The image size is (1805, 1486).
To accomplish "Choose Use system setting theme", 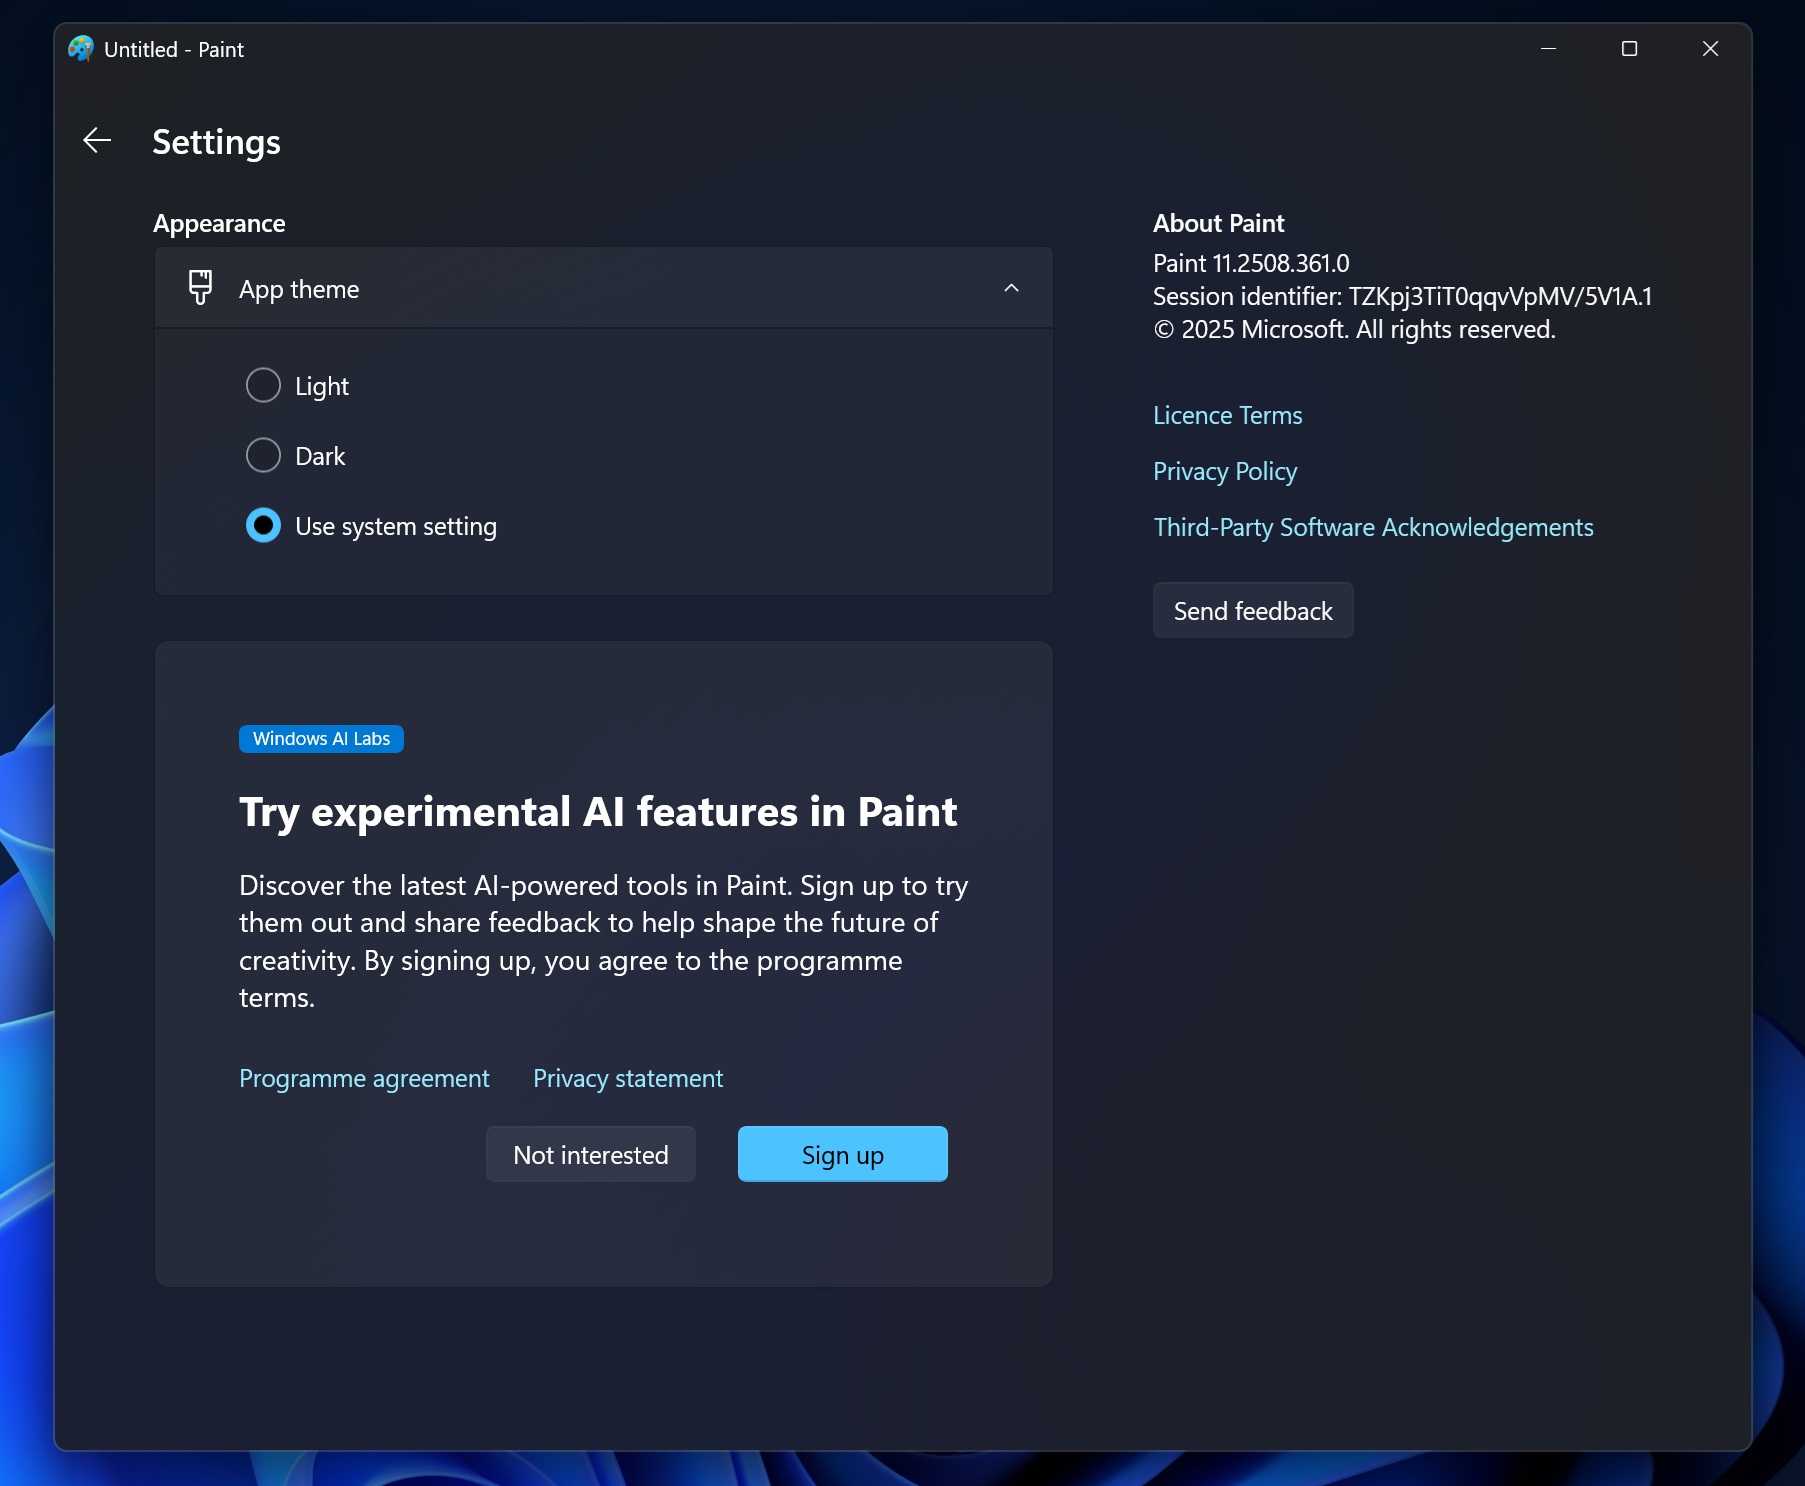I will 263,526.
